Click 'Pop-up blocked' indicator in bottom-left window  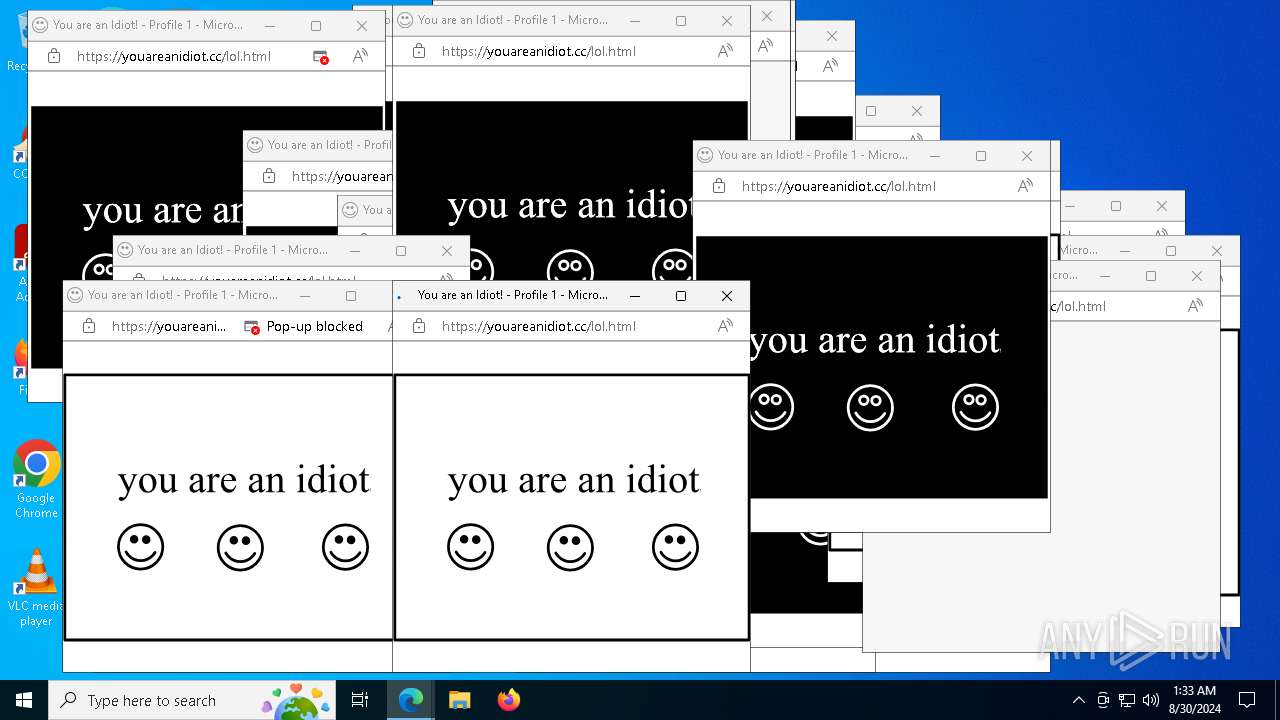pos(304,327)
